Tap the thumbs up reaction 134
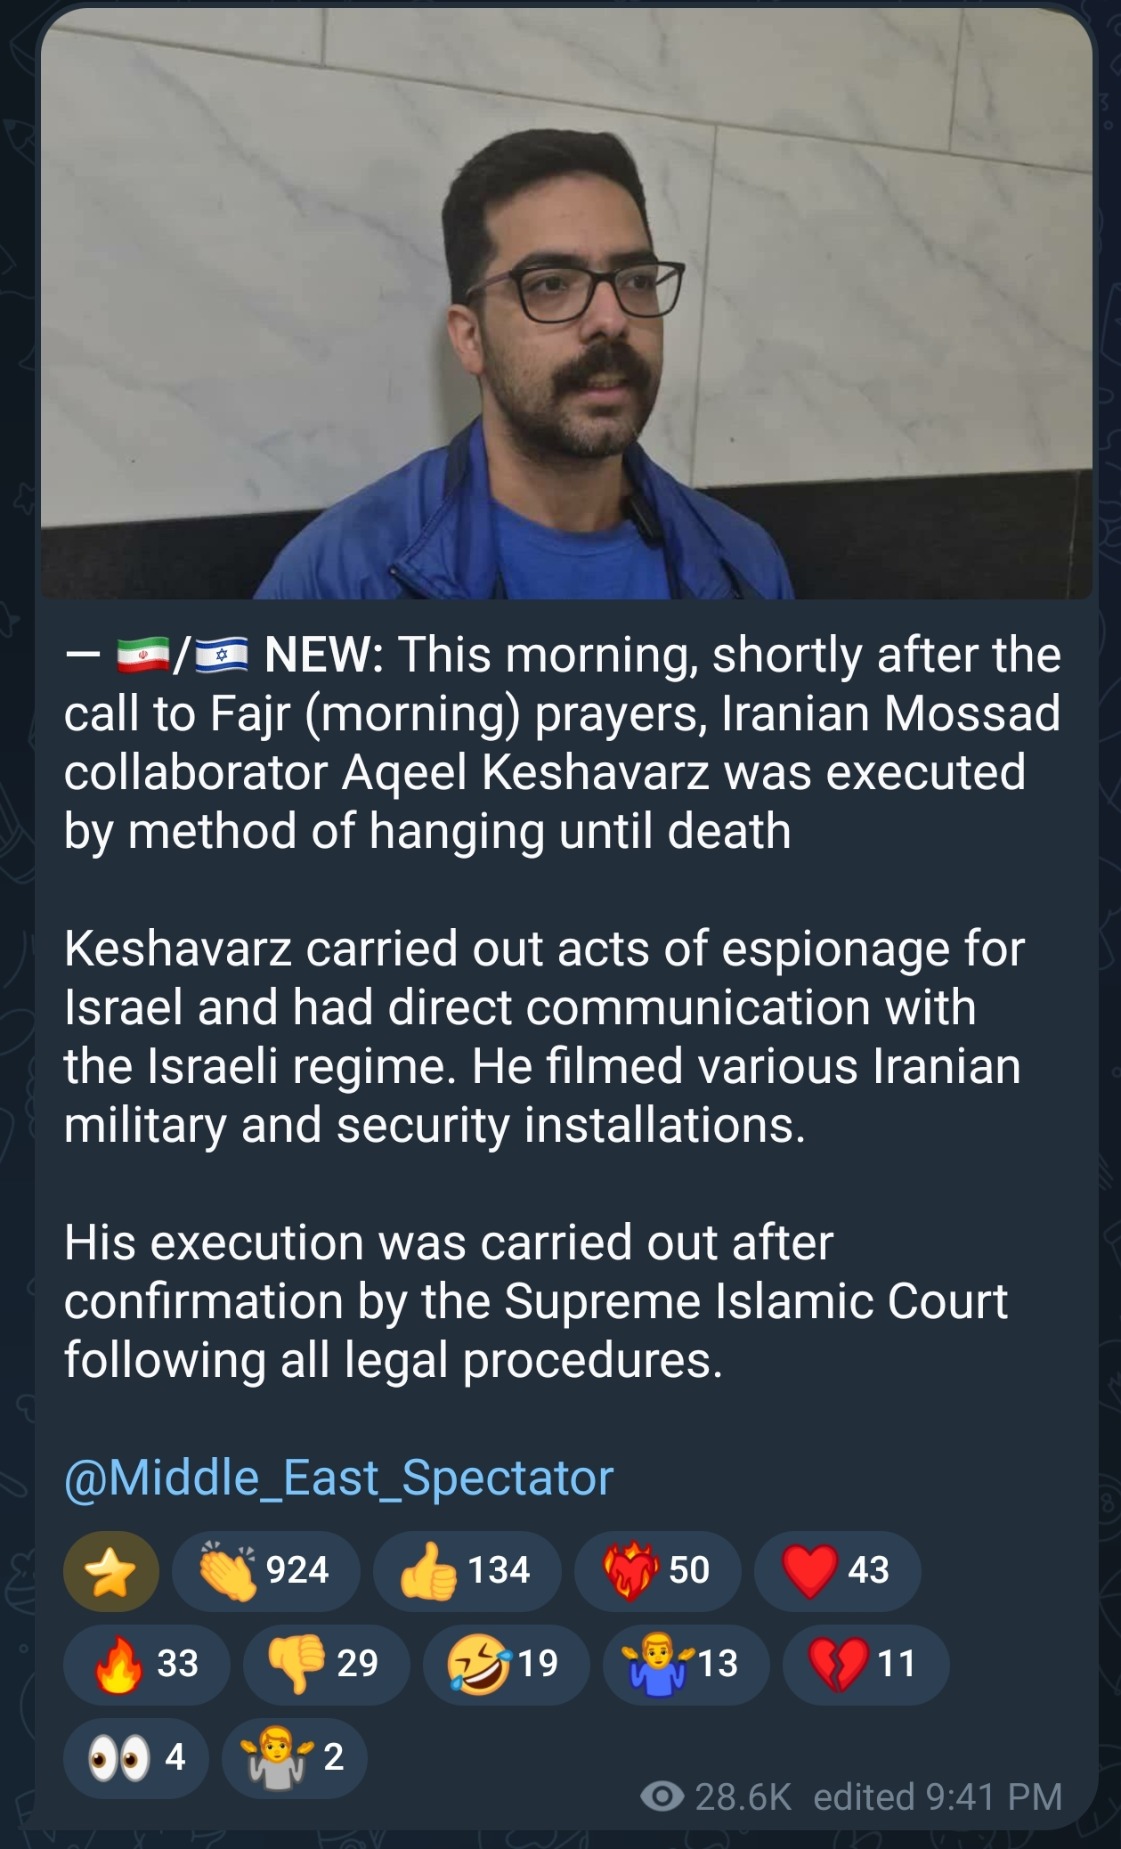1121x1849 pixels. click(467, 1571)
